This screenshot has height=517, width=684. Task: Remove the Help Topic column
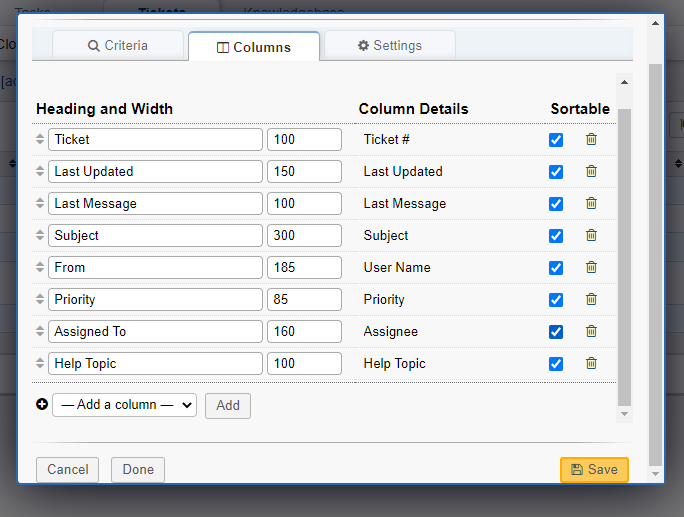tap(591, 364)
